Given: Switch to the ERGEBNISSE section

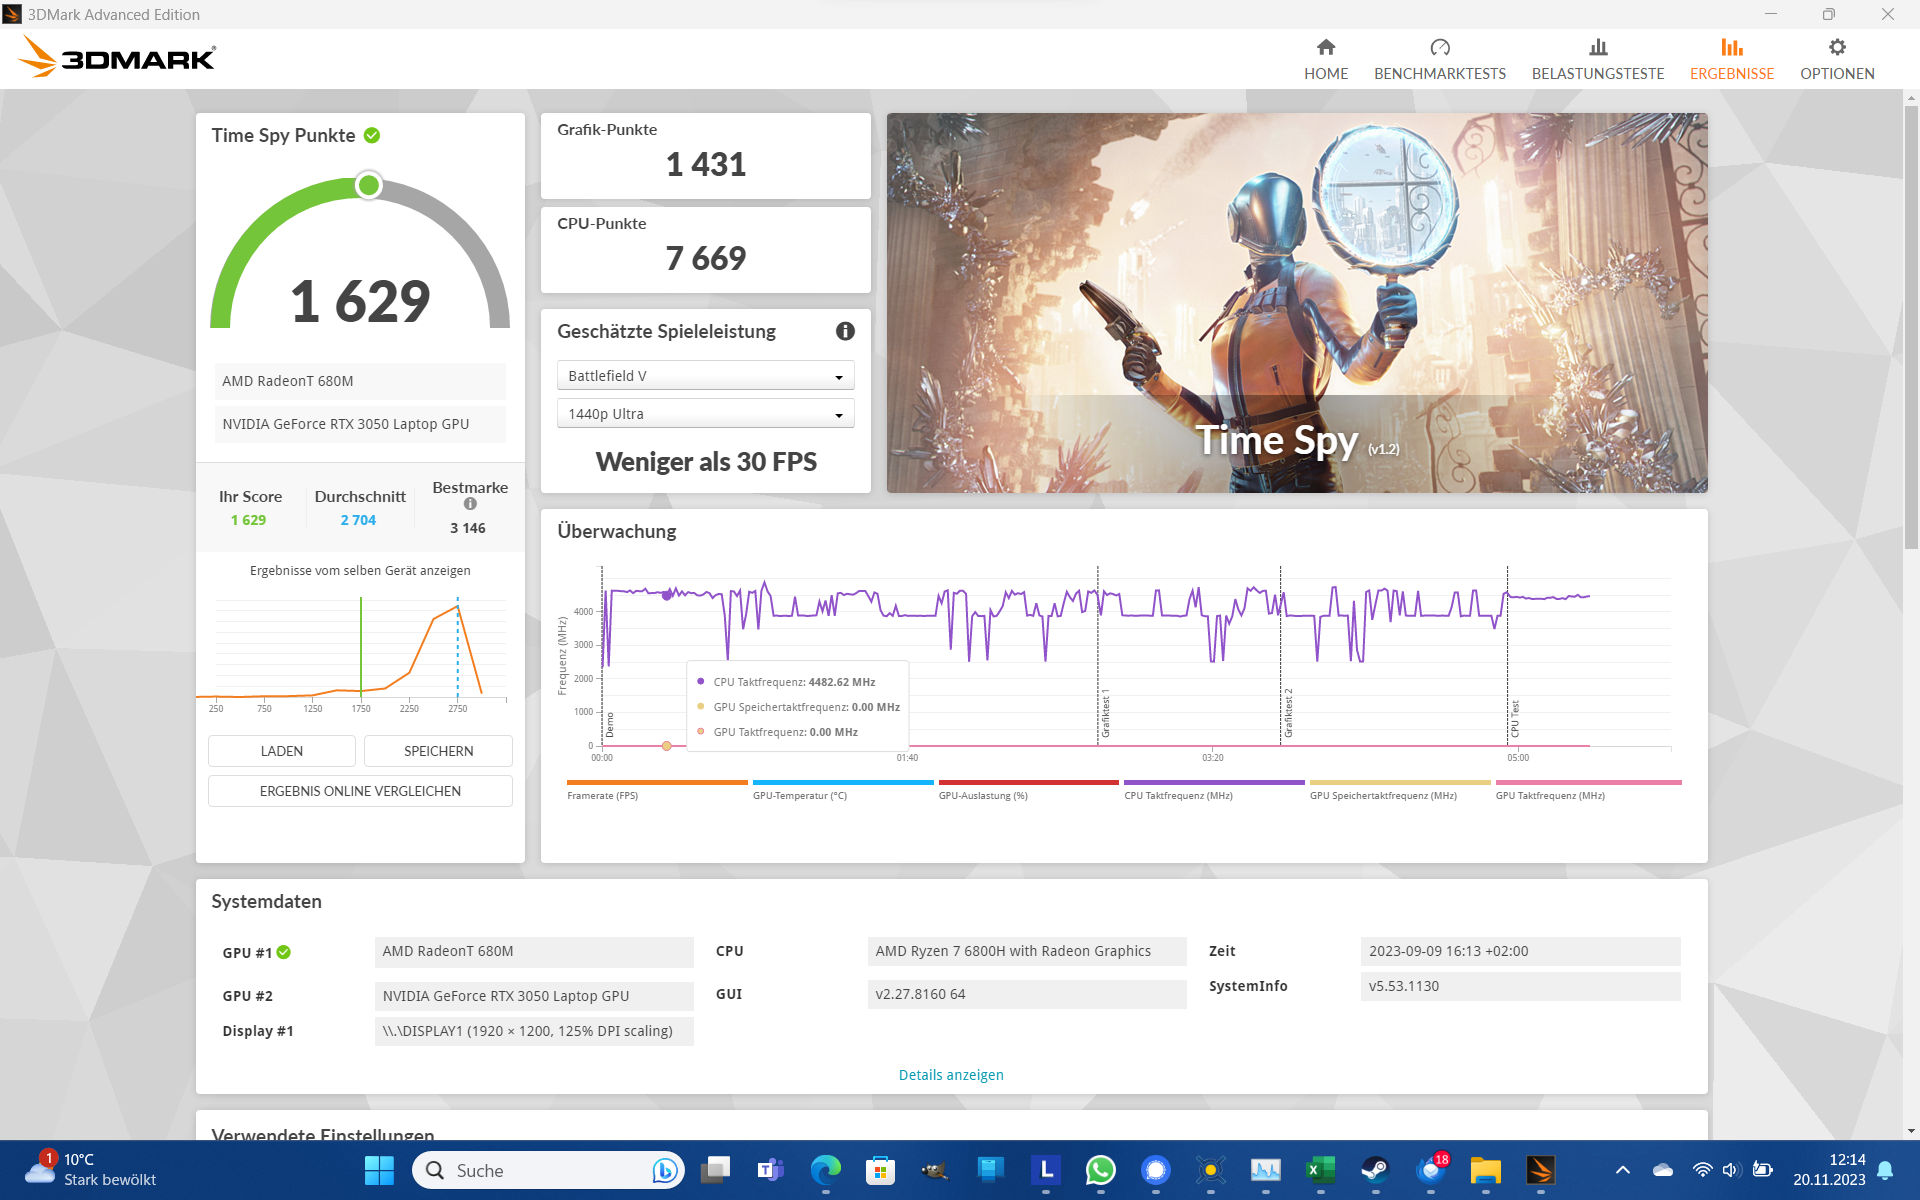Looking at the screenshot, I should click(x=1732, y=73).
